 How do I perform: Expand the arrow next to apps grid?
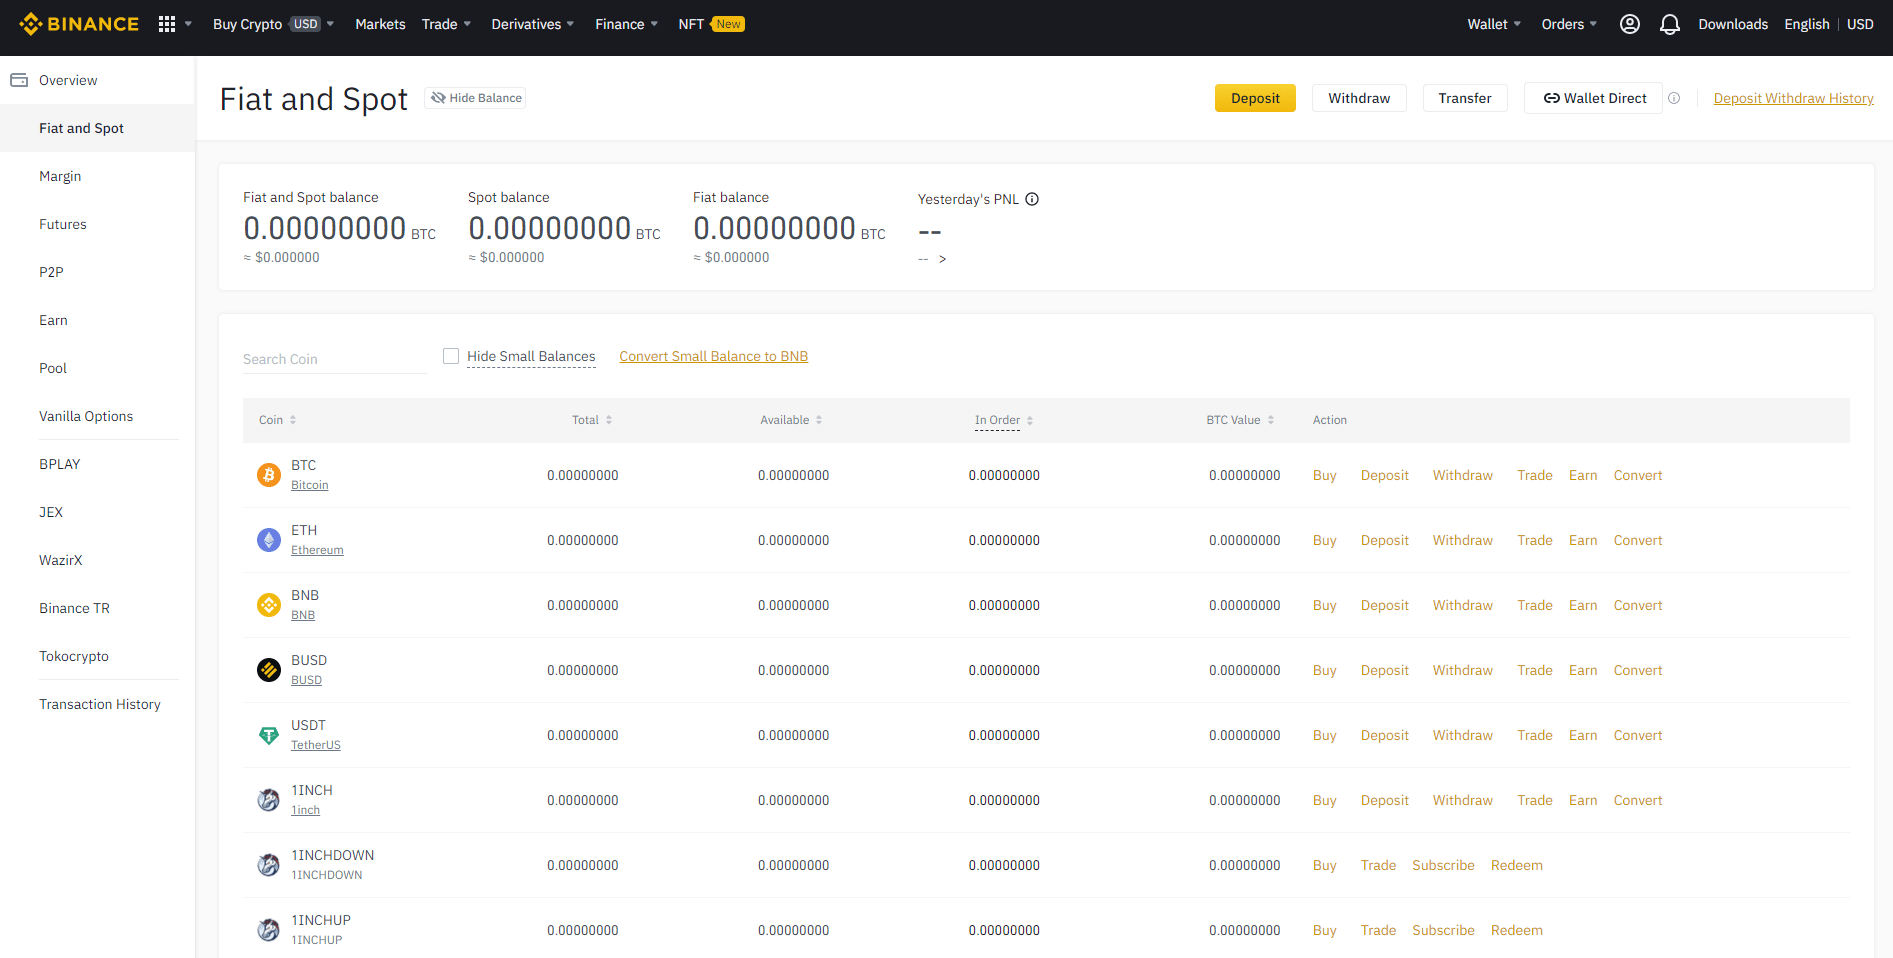click(188, 24)
